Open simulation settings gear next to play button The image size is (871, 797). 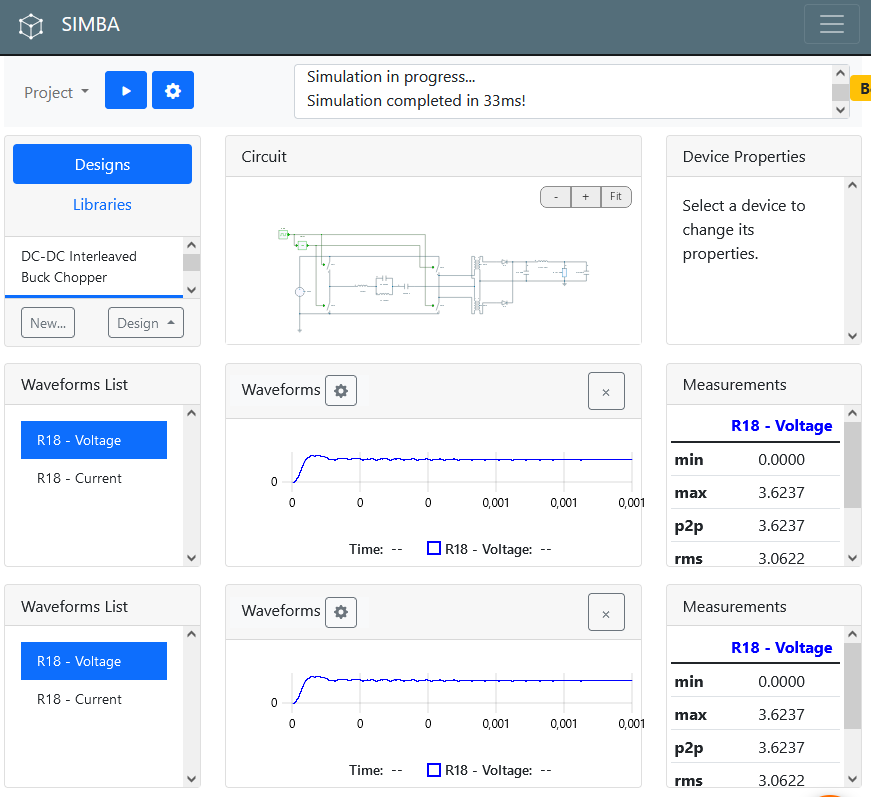click(173, 90)
